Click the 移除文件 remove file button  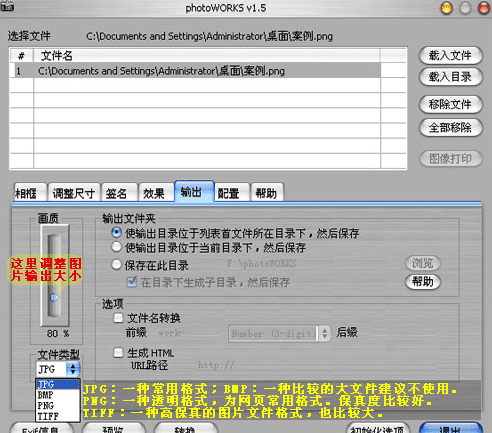(450, 105)
